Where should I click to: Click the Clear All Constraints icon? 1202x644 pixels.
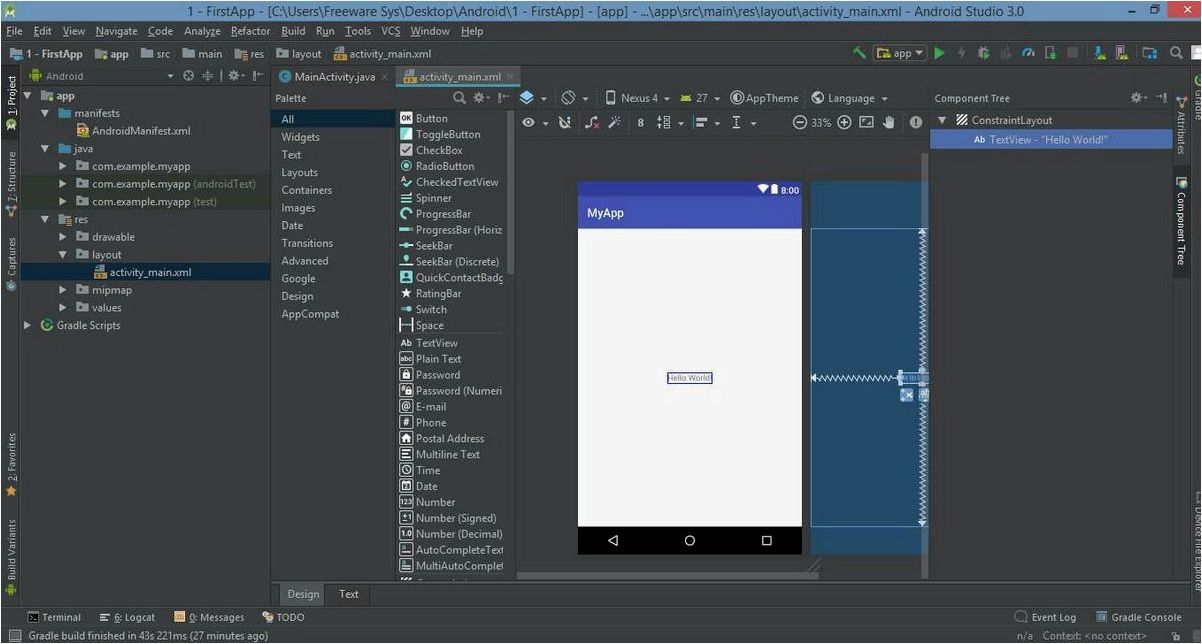[x=592, y=123]
